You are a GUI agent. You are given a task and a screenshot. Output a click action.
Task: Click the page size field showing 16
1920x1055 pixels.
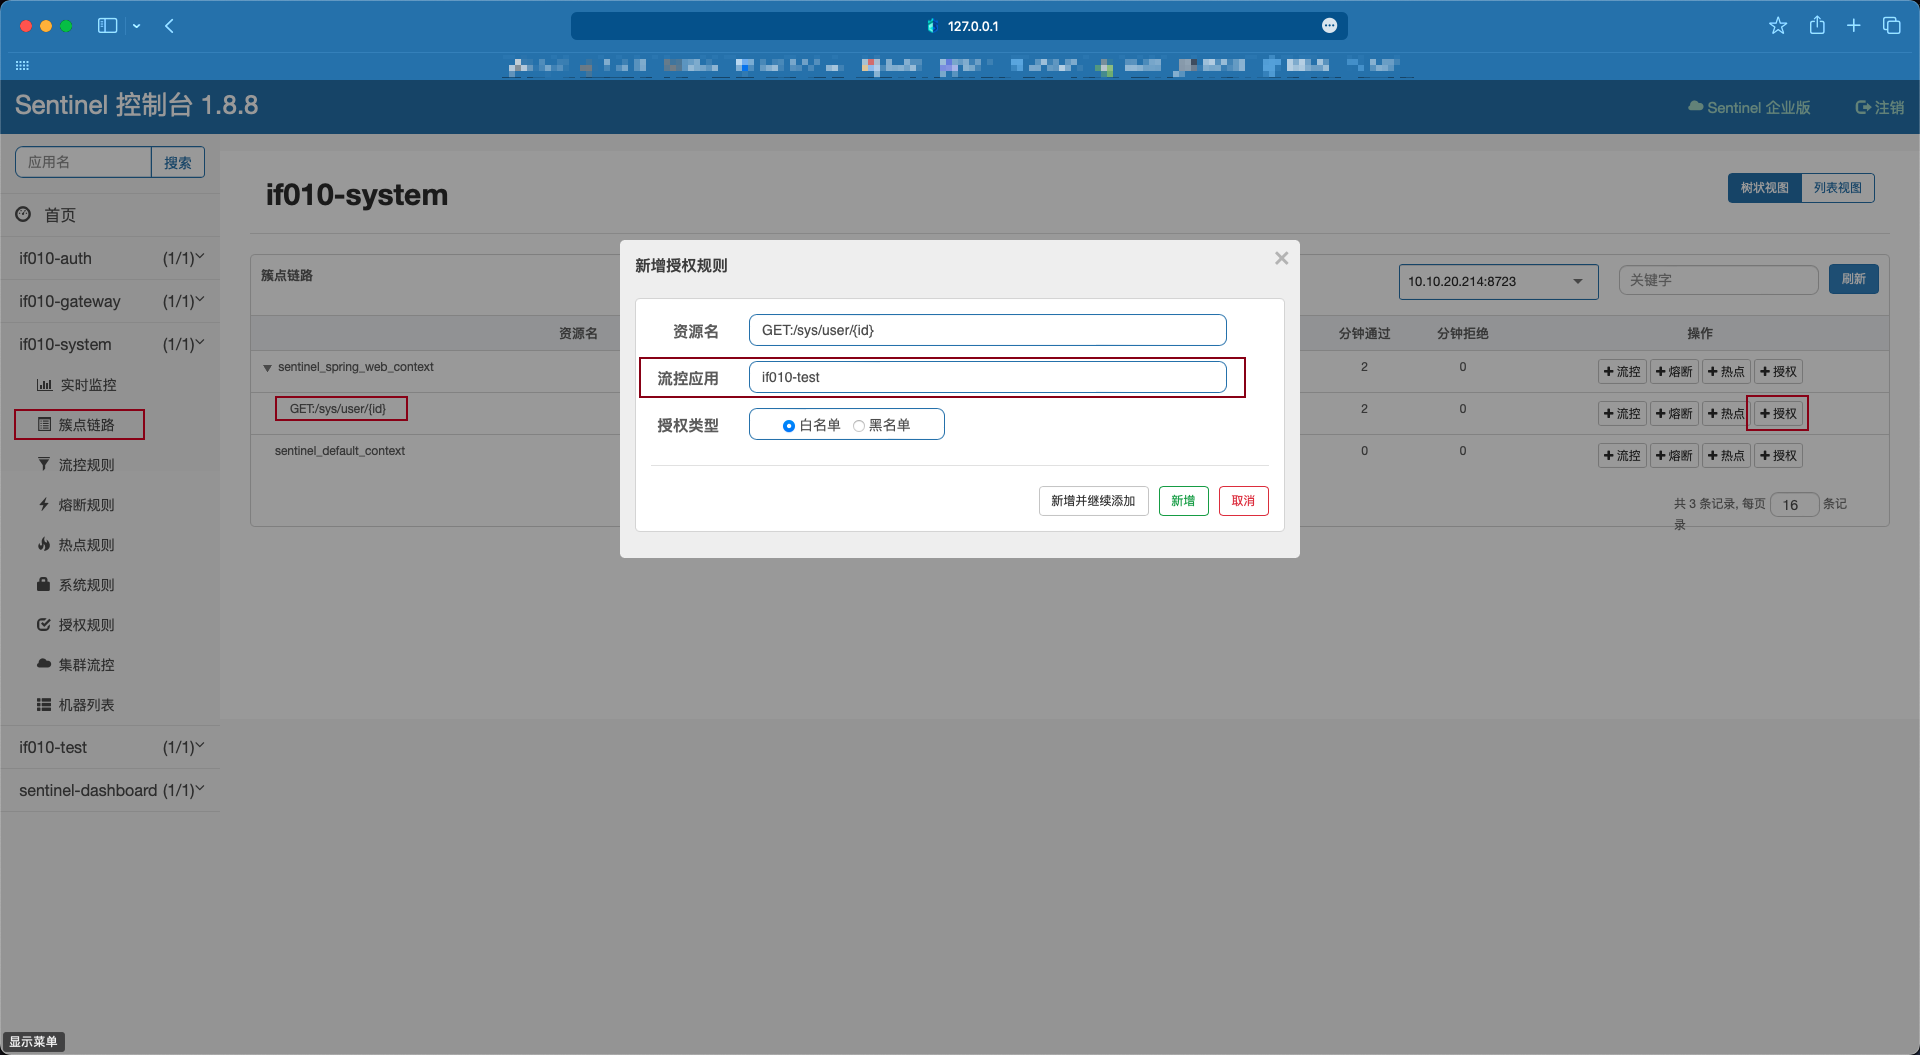1794,505
